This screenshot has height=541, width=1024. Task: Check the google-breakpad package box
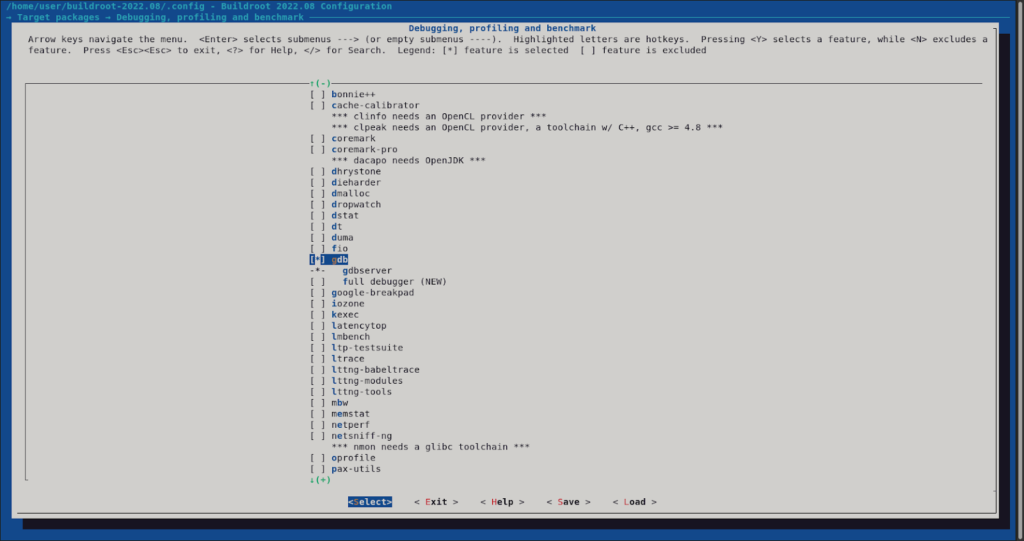[317, 293]
